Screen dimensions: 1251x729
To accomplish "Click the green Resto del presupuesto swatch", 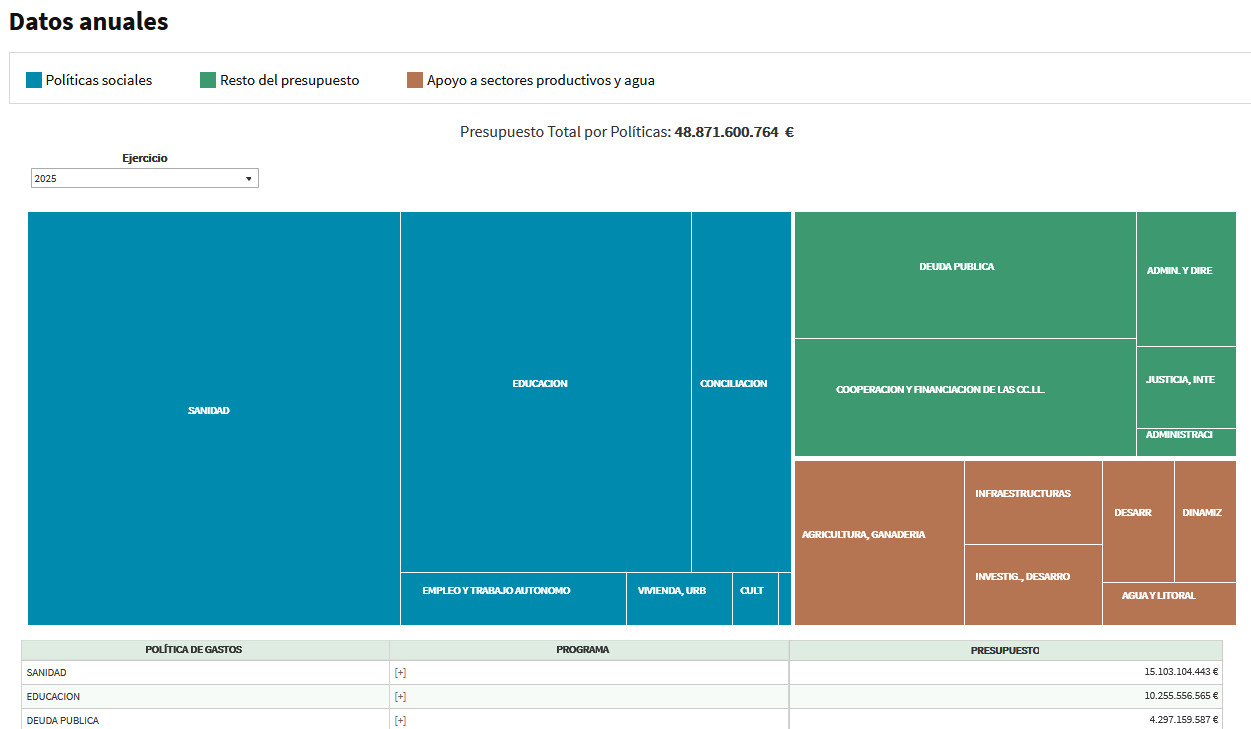I will tap(206, 79).
